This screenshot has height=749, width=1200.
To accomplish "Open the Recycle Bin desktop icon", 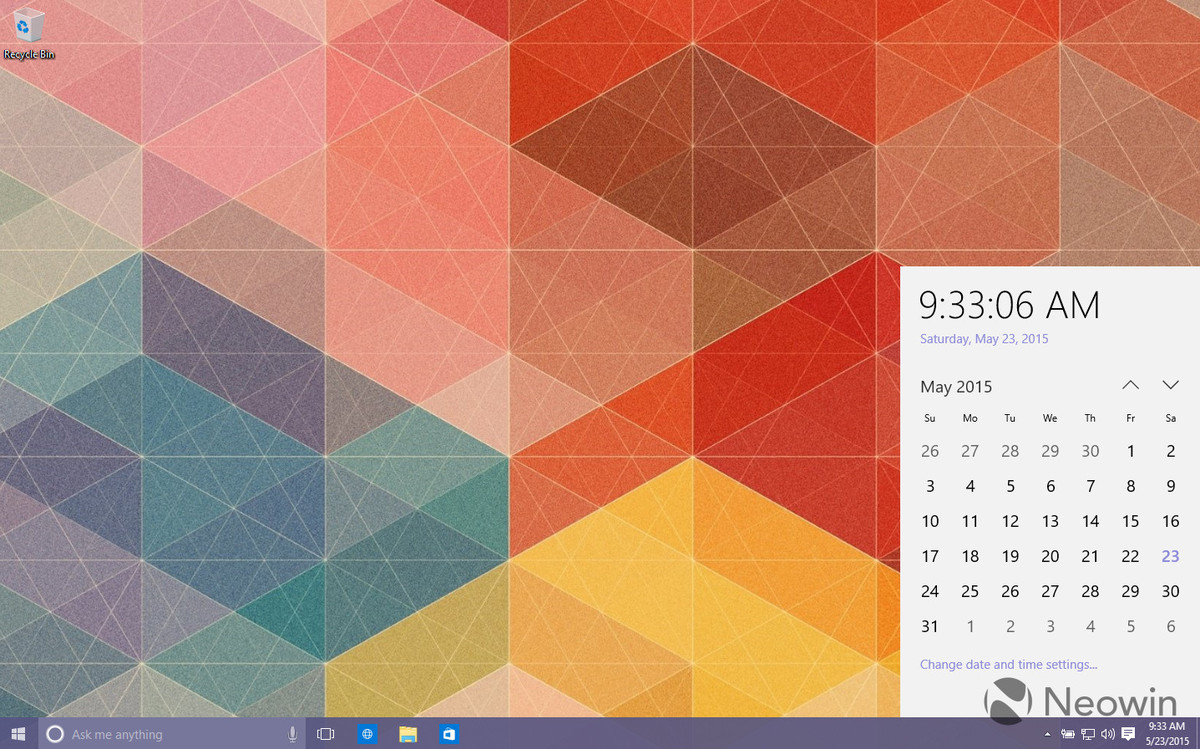I will pos(29,32).
